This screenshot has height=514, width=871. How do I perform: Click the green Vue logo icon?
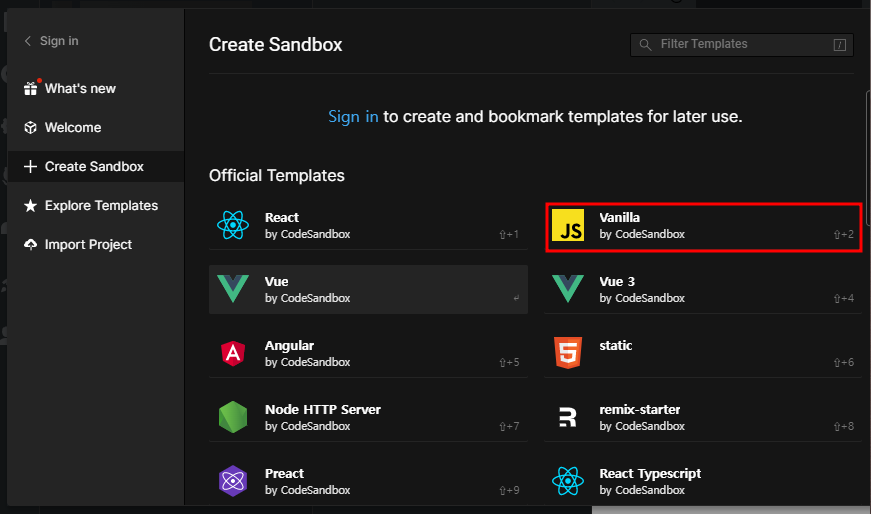[x=233, y=289]
